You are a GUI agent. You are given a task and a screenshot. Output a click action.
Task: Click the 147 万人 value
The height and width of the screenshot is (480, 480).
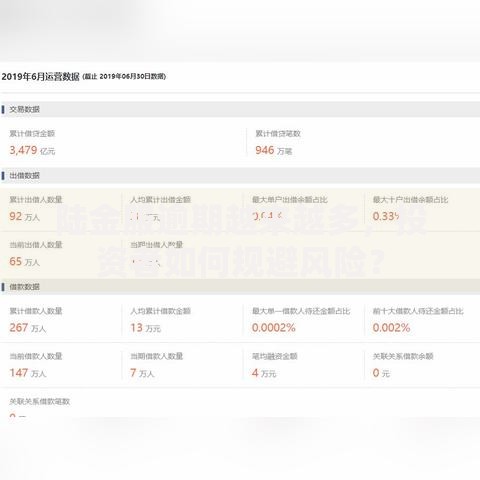[28, 373]
